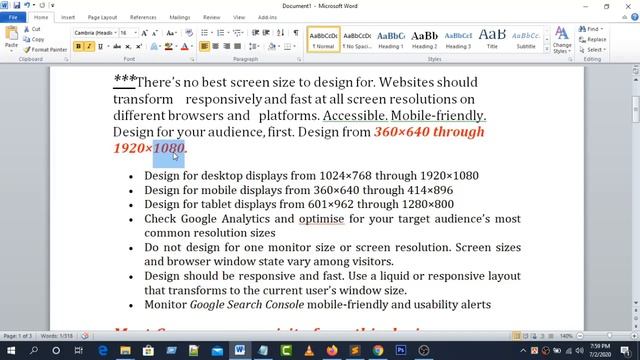Open Google Chrome from the taskbar
640x360 pixels.
378,350
